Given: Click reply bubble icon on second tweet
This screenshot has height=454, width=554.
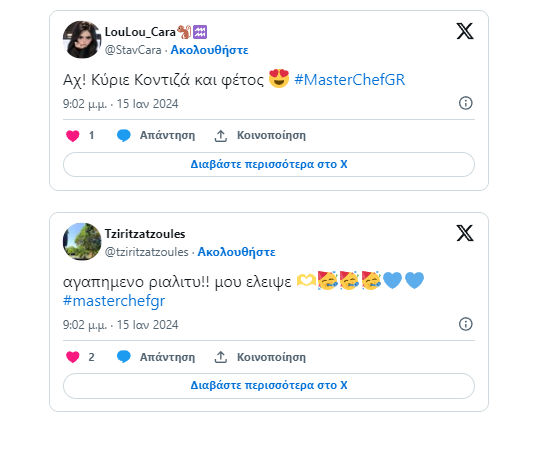Looking at the screenshot, I should pos(124,357).
